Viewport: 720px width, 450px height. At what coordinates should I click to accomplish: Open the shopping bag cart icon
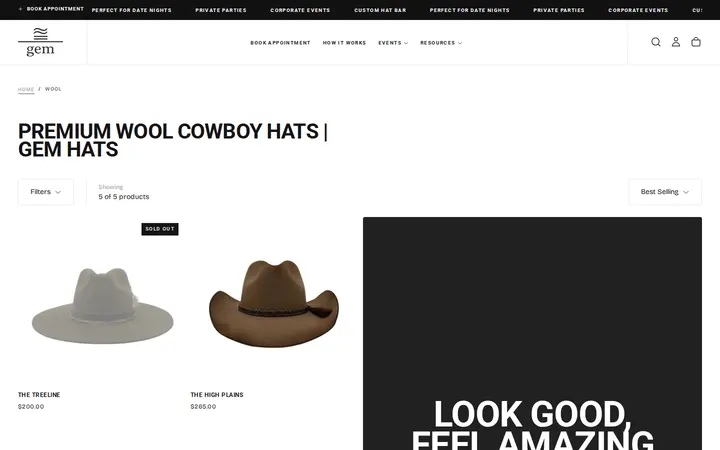tap(696, 42)
